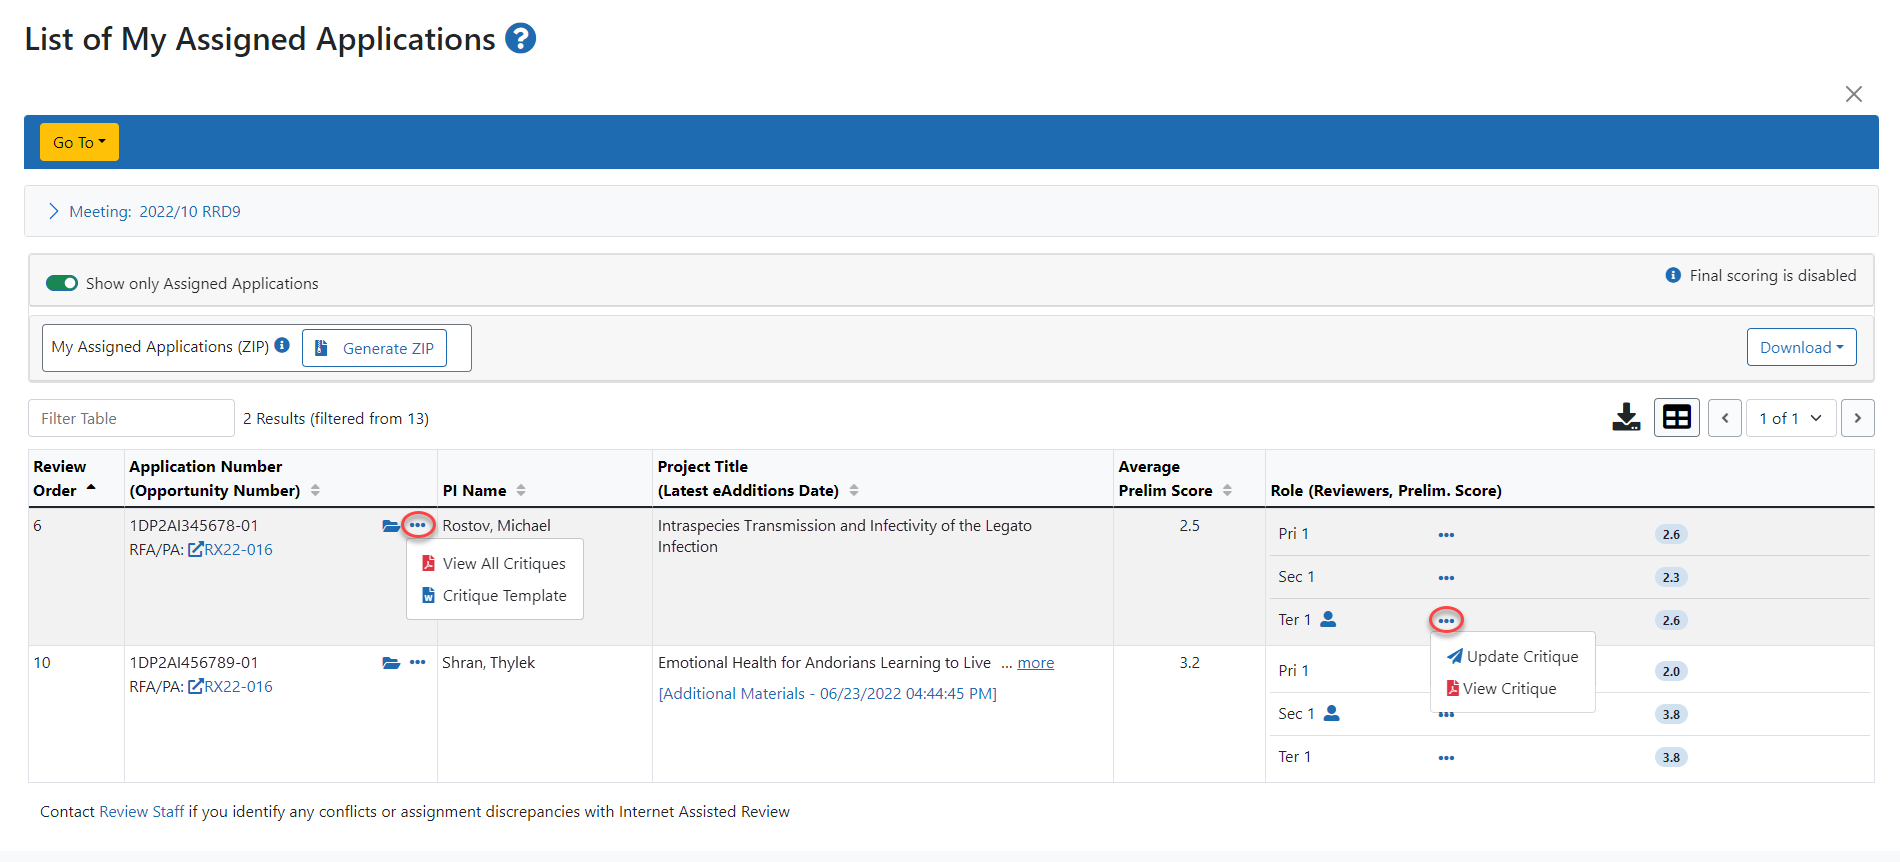Choose Update Critique in the popup menu
The image size is (1900, 862).
[1521, 657]
